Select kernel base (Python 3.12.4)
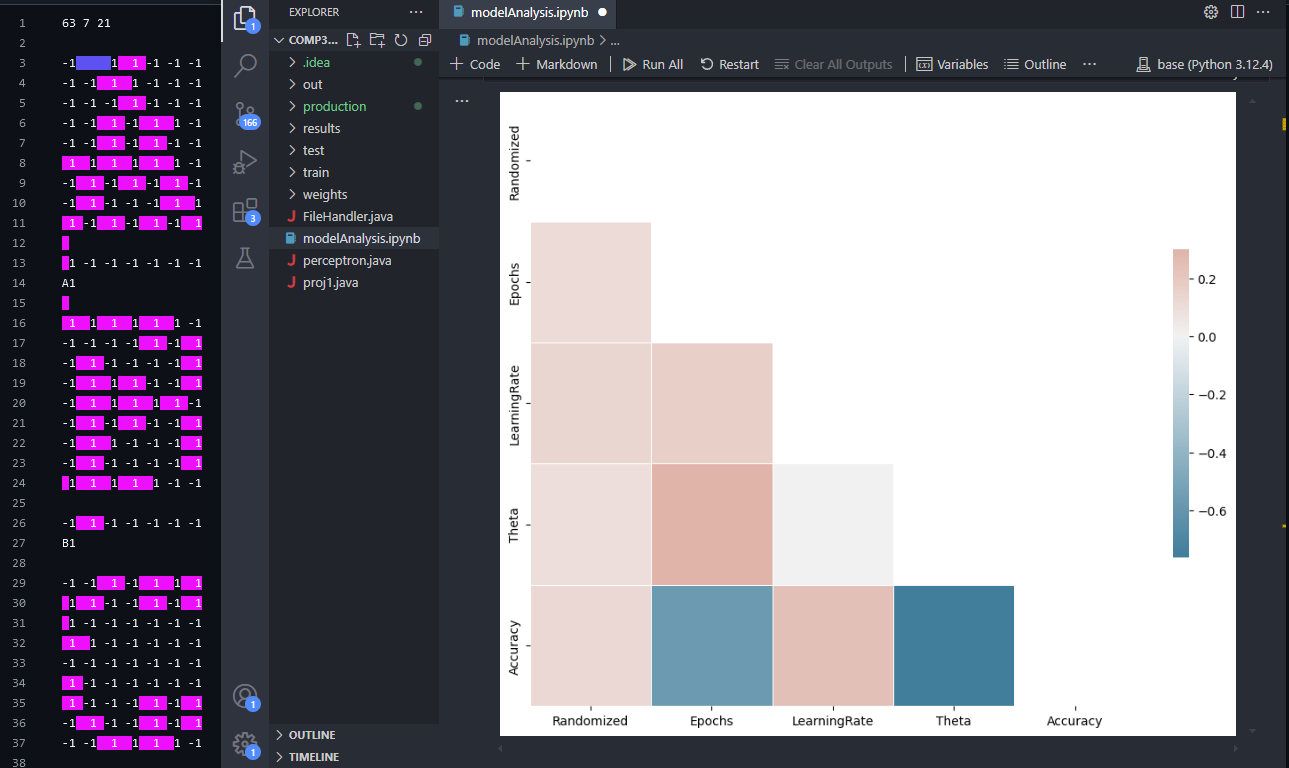1289x768 pixels. click(x=1204, y=64)
